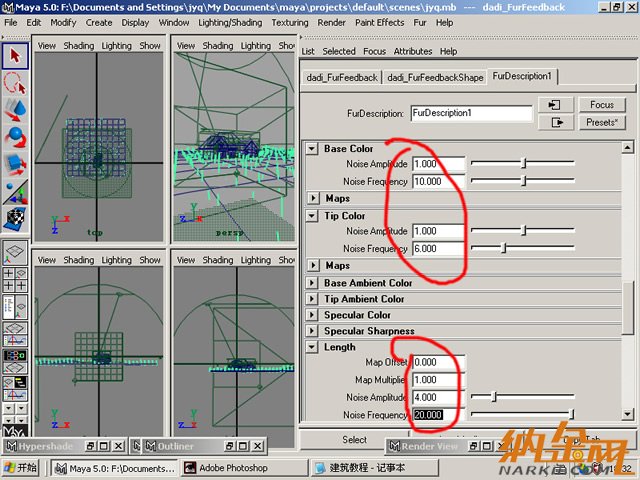The width and height of the screenshot is (640, 480).
Task: Switch to single perspective view layout
Action: point(16,253)
